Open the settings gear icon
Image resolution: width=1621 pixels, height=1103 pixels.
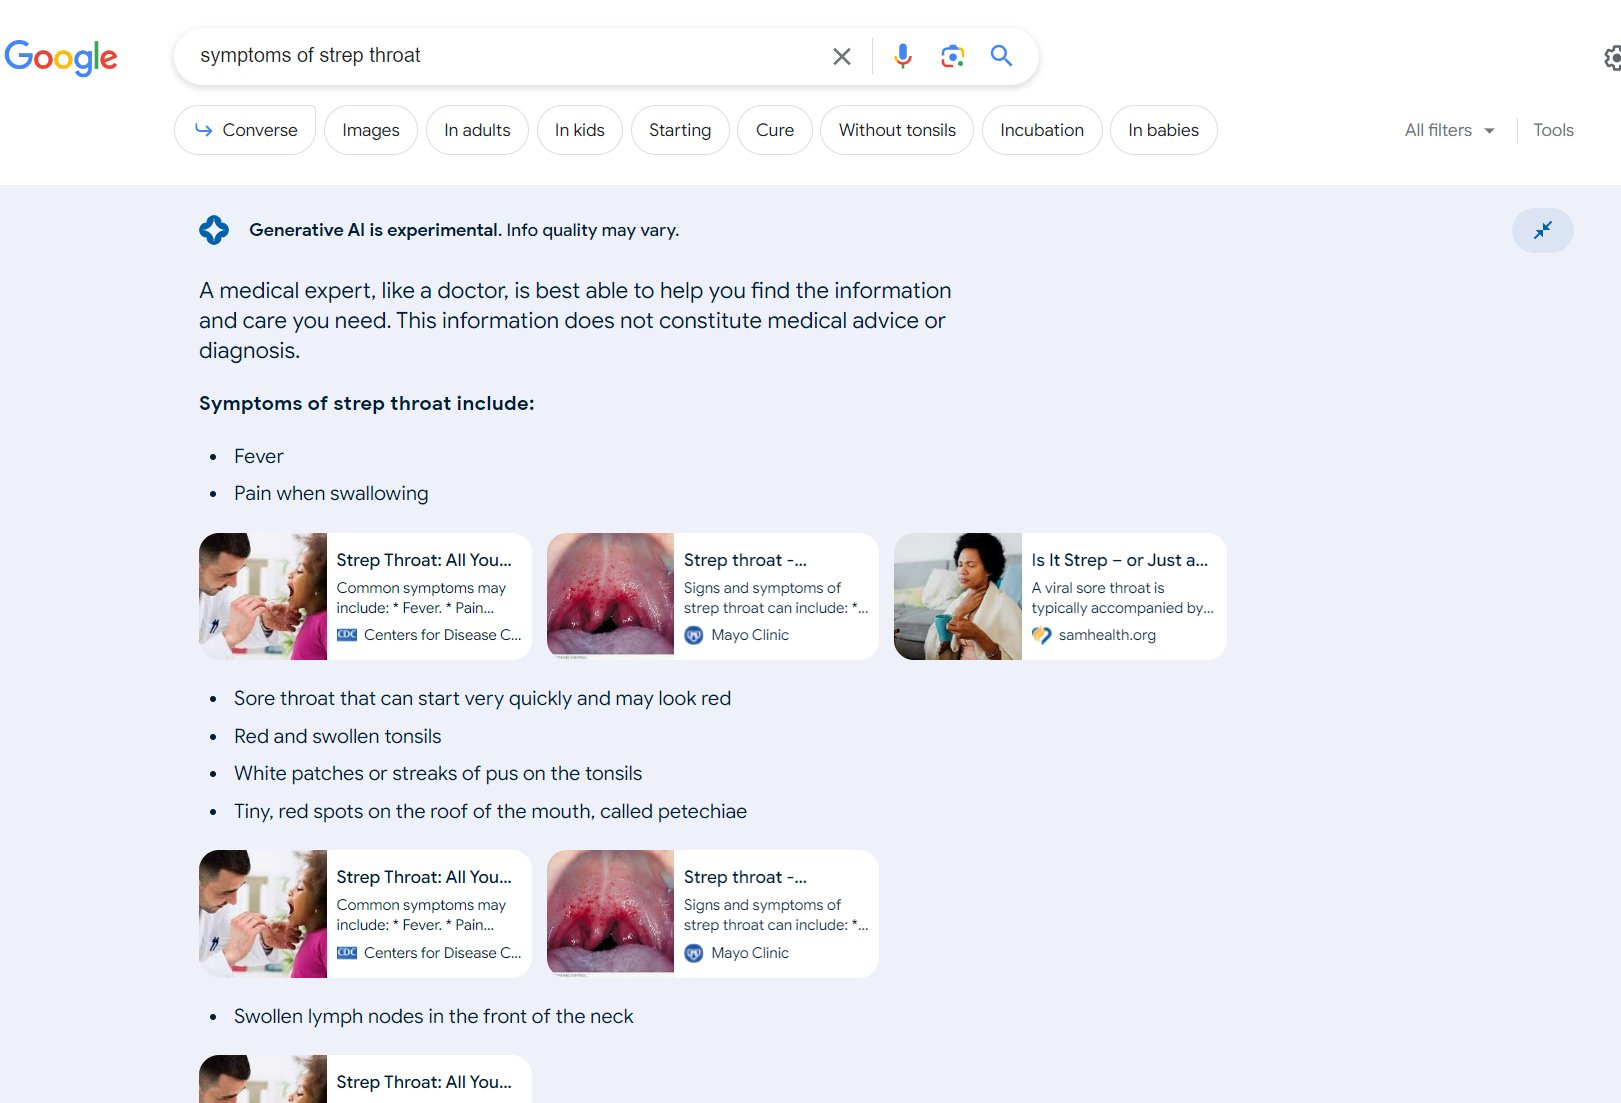[x=1612, y=58]
